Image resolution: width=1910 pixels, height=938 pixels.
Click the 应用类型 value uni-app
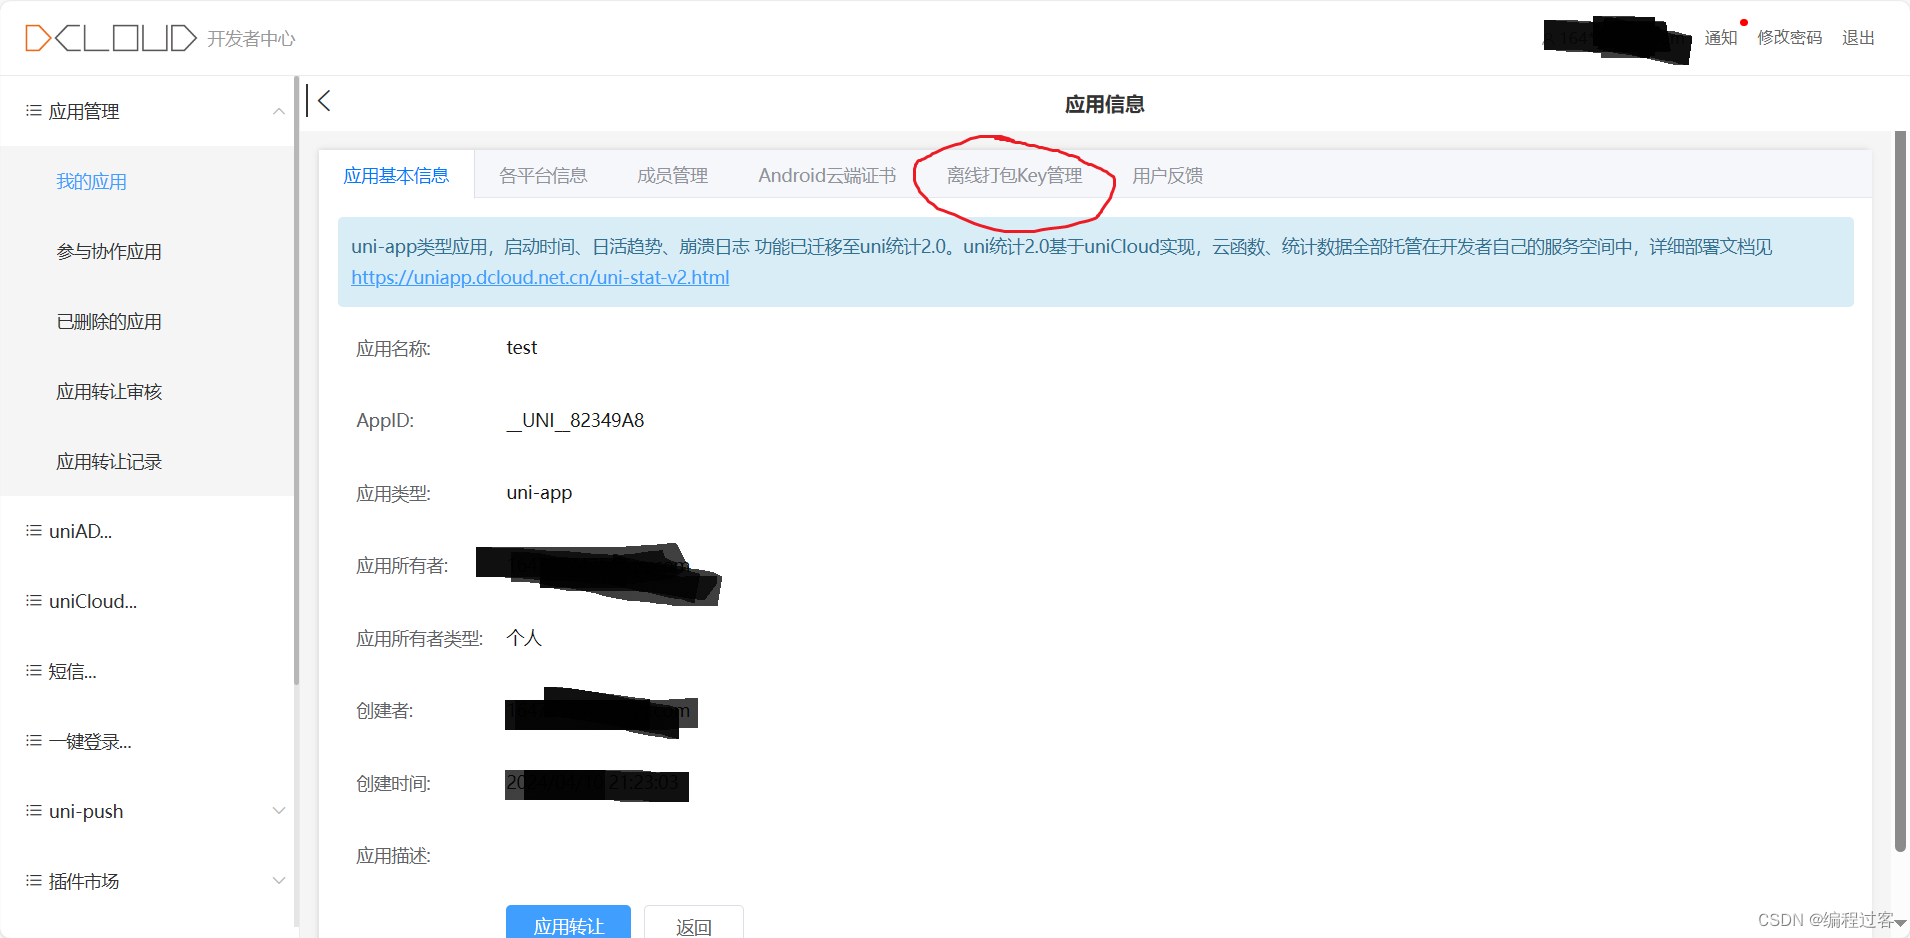(539, 492)
